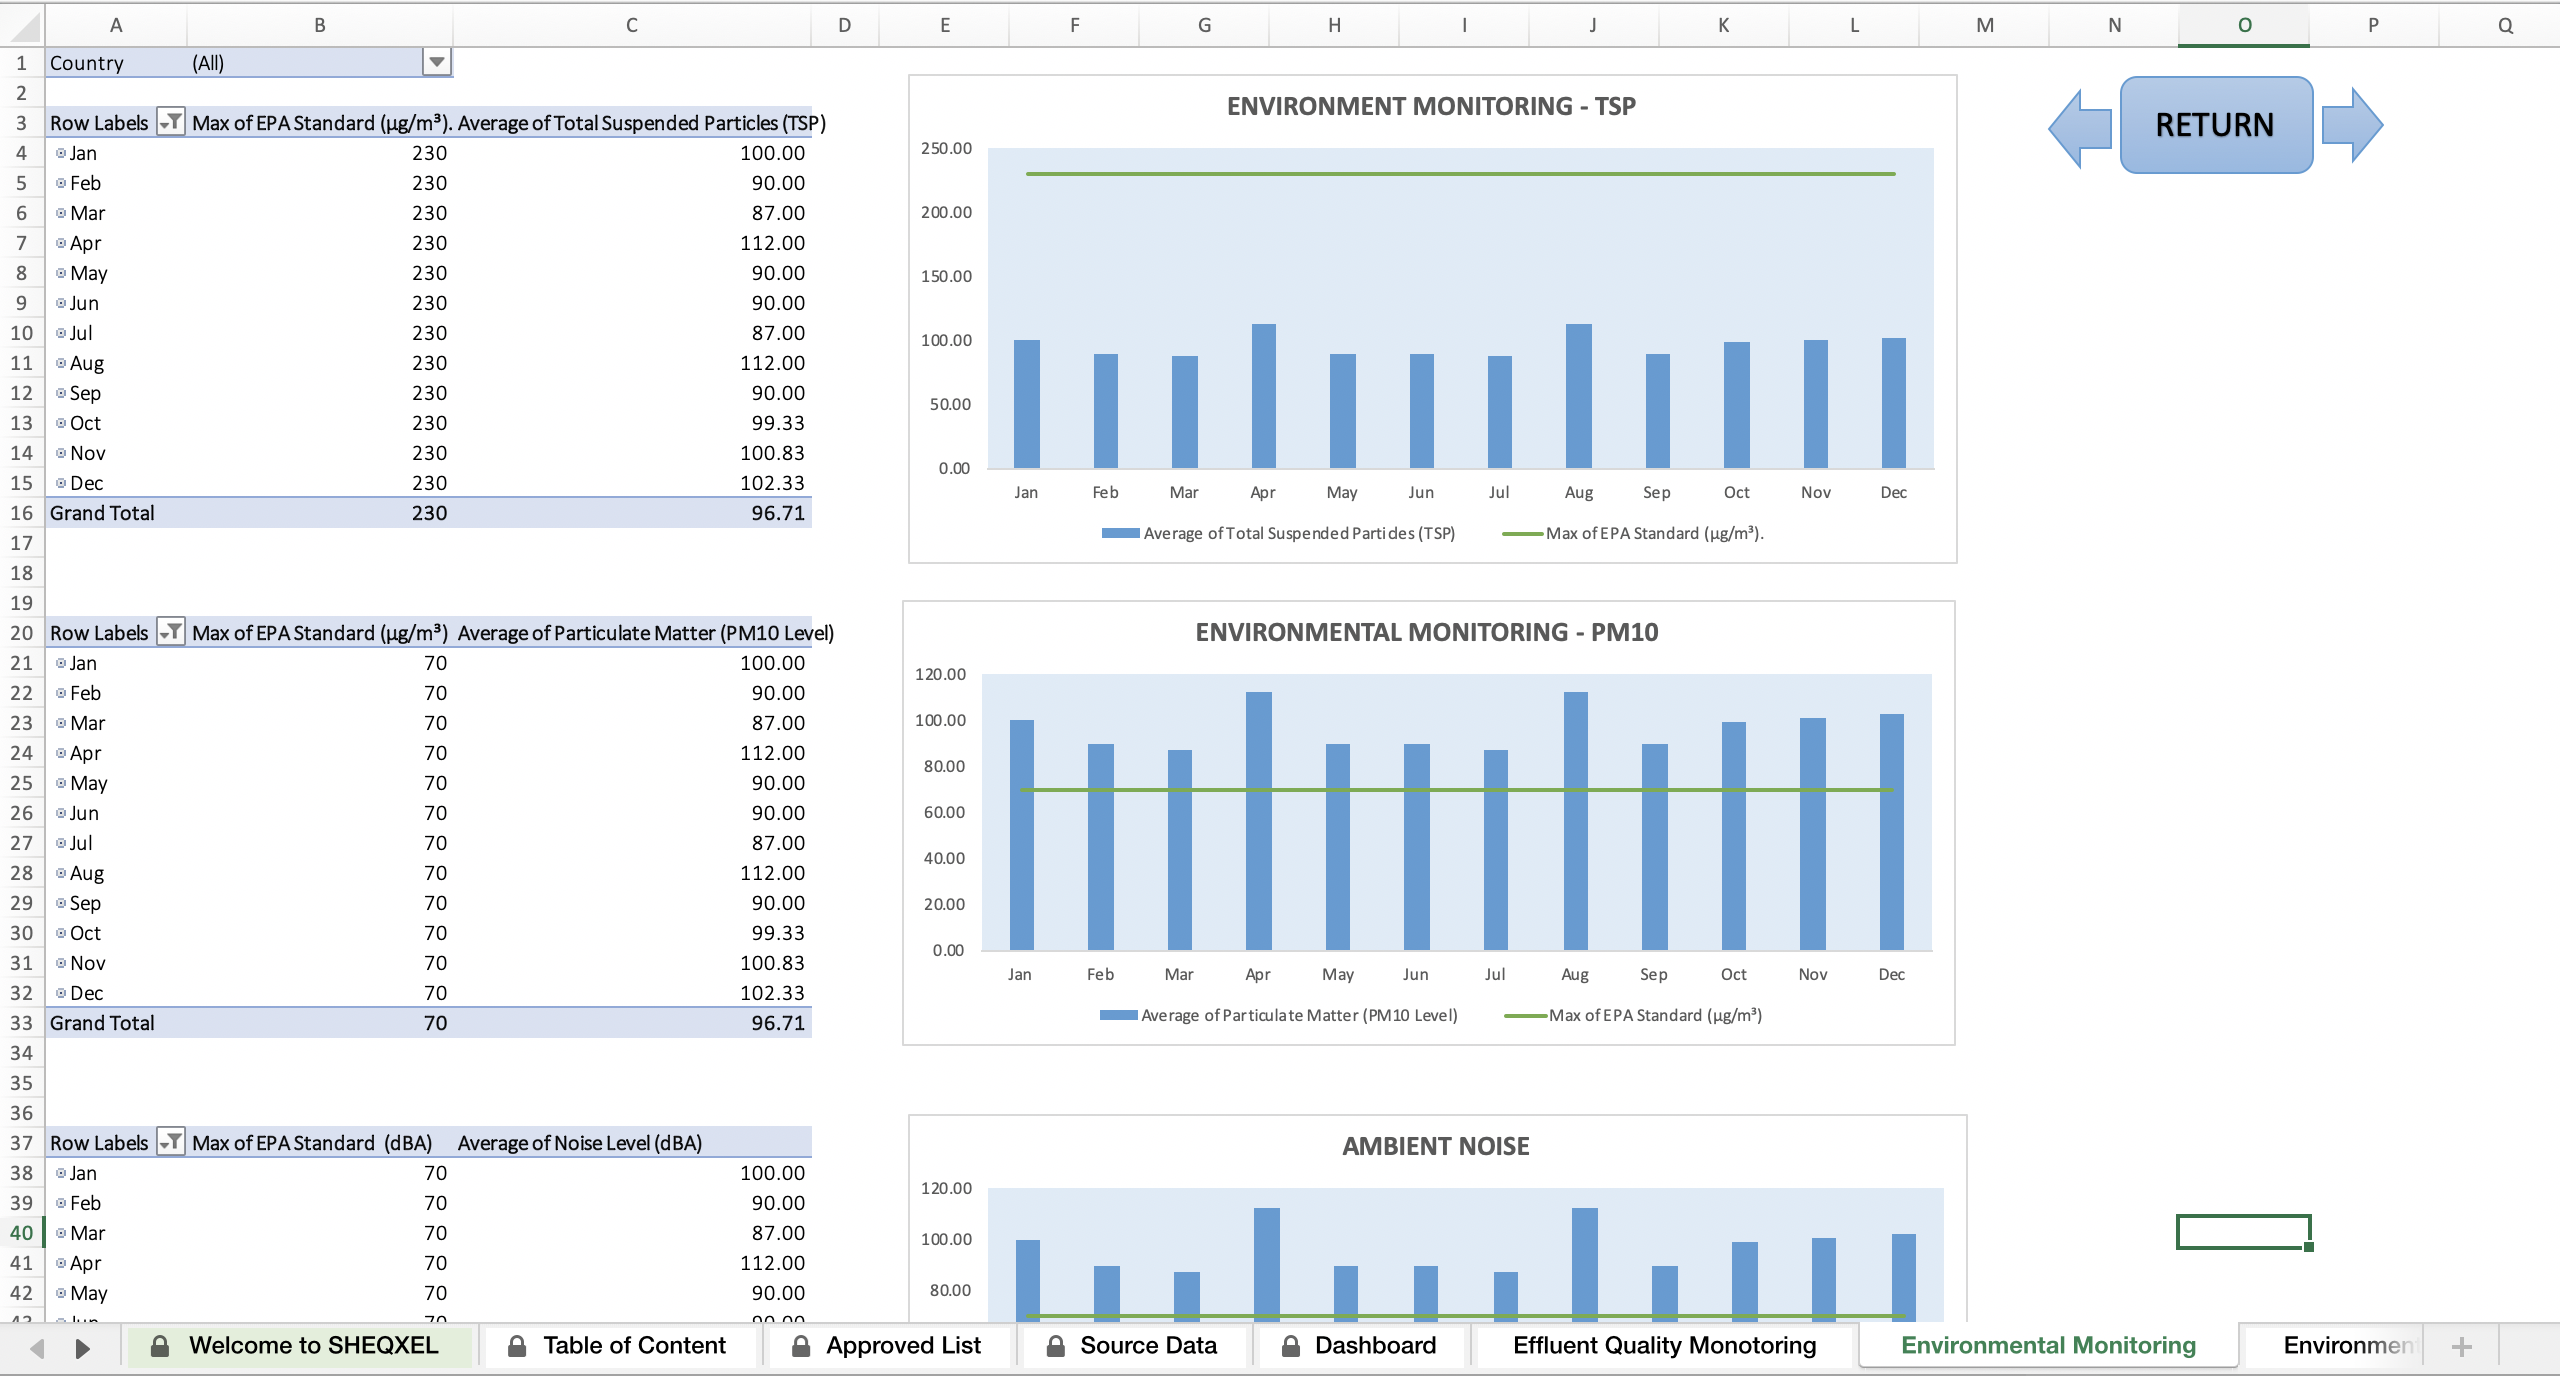Viewport: 2560px width, 1376px height.
Task: Expand Aug row in TSP pivot table
Action: coord(61,363)
